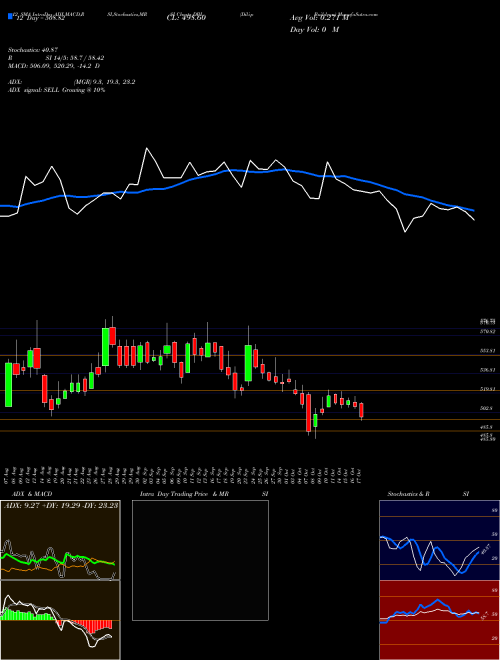Click the first tall green candle at the left edge
Viewport: 500px width, 660px height.
coord(8,384)
